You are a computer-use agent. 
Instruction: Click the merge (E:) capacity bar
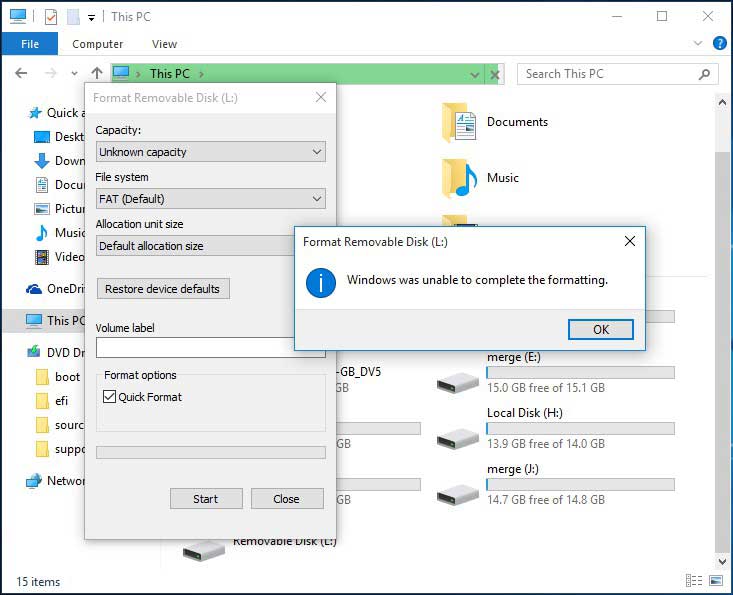click(580, 373)
